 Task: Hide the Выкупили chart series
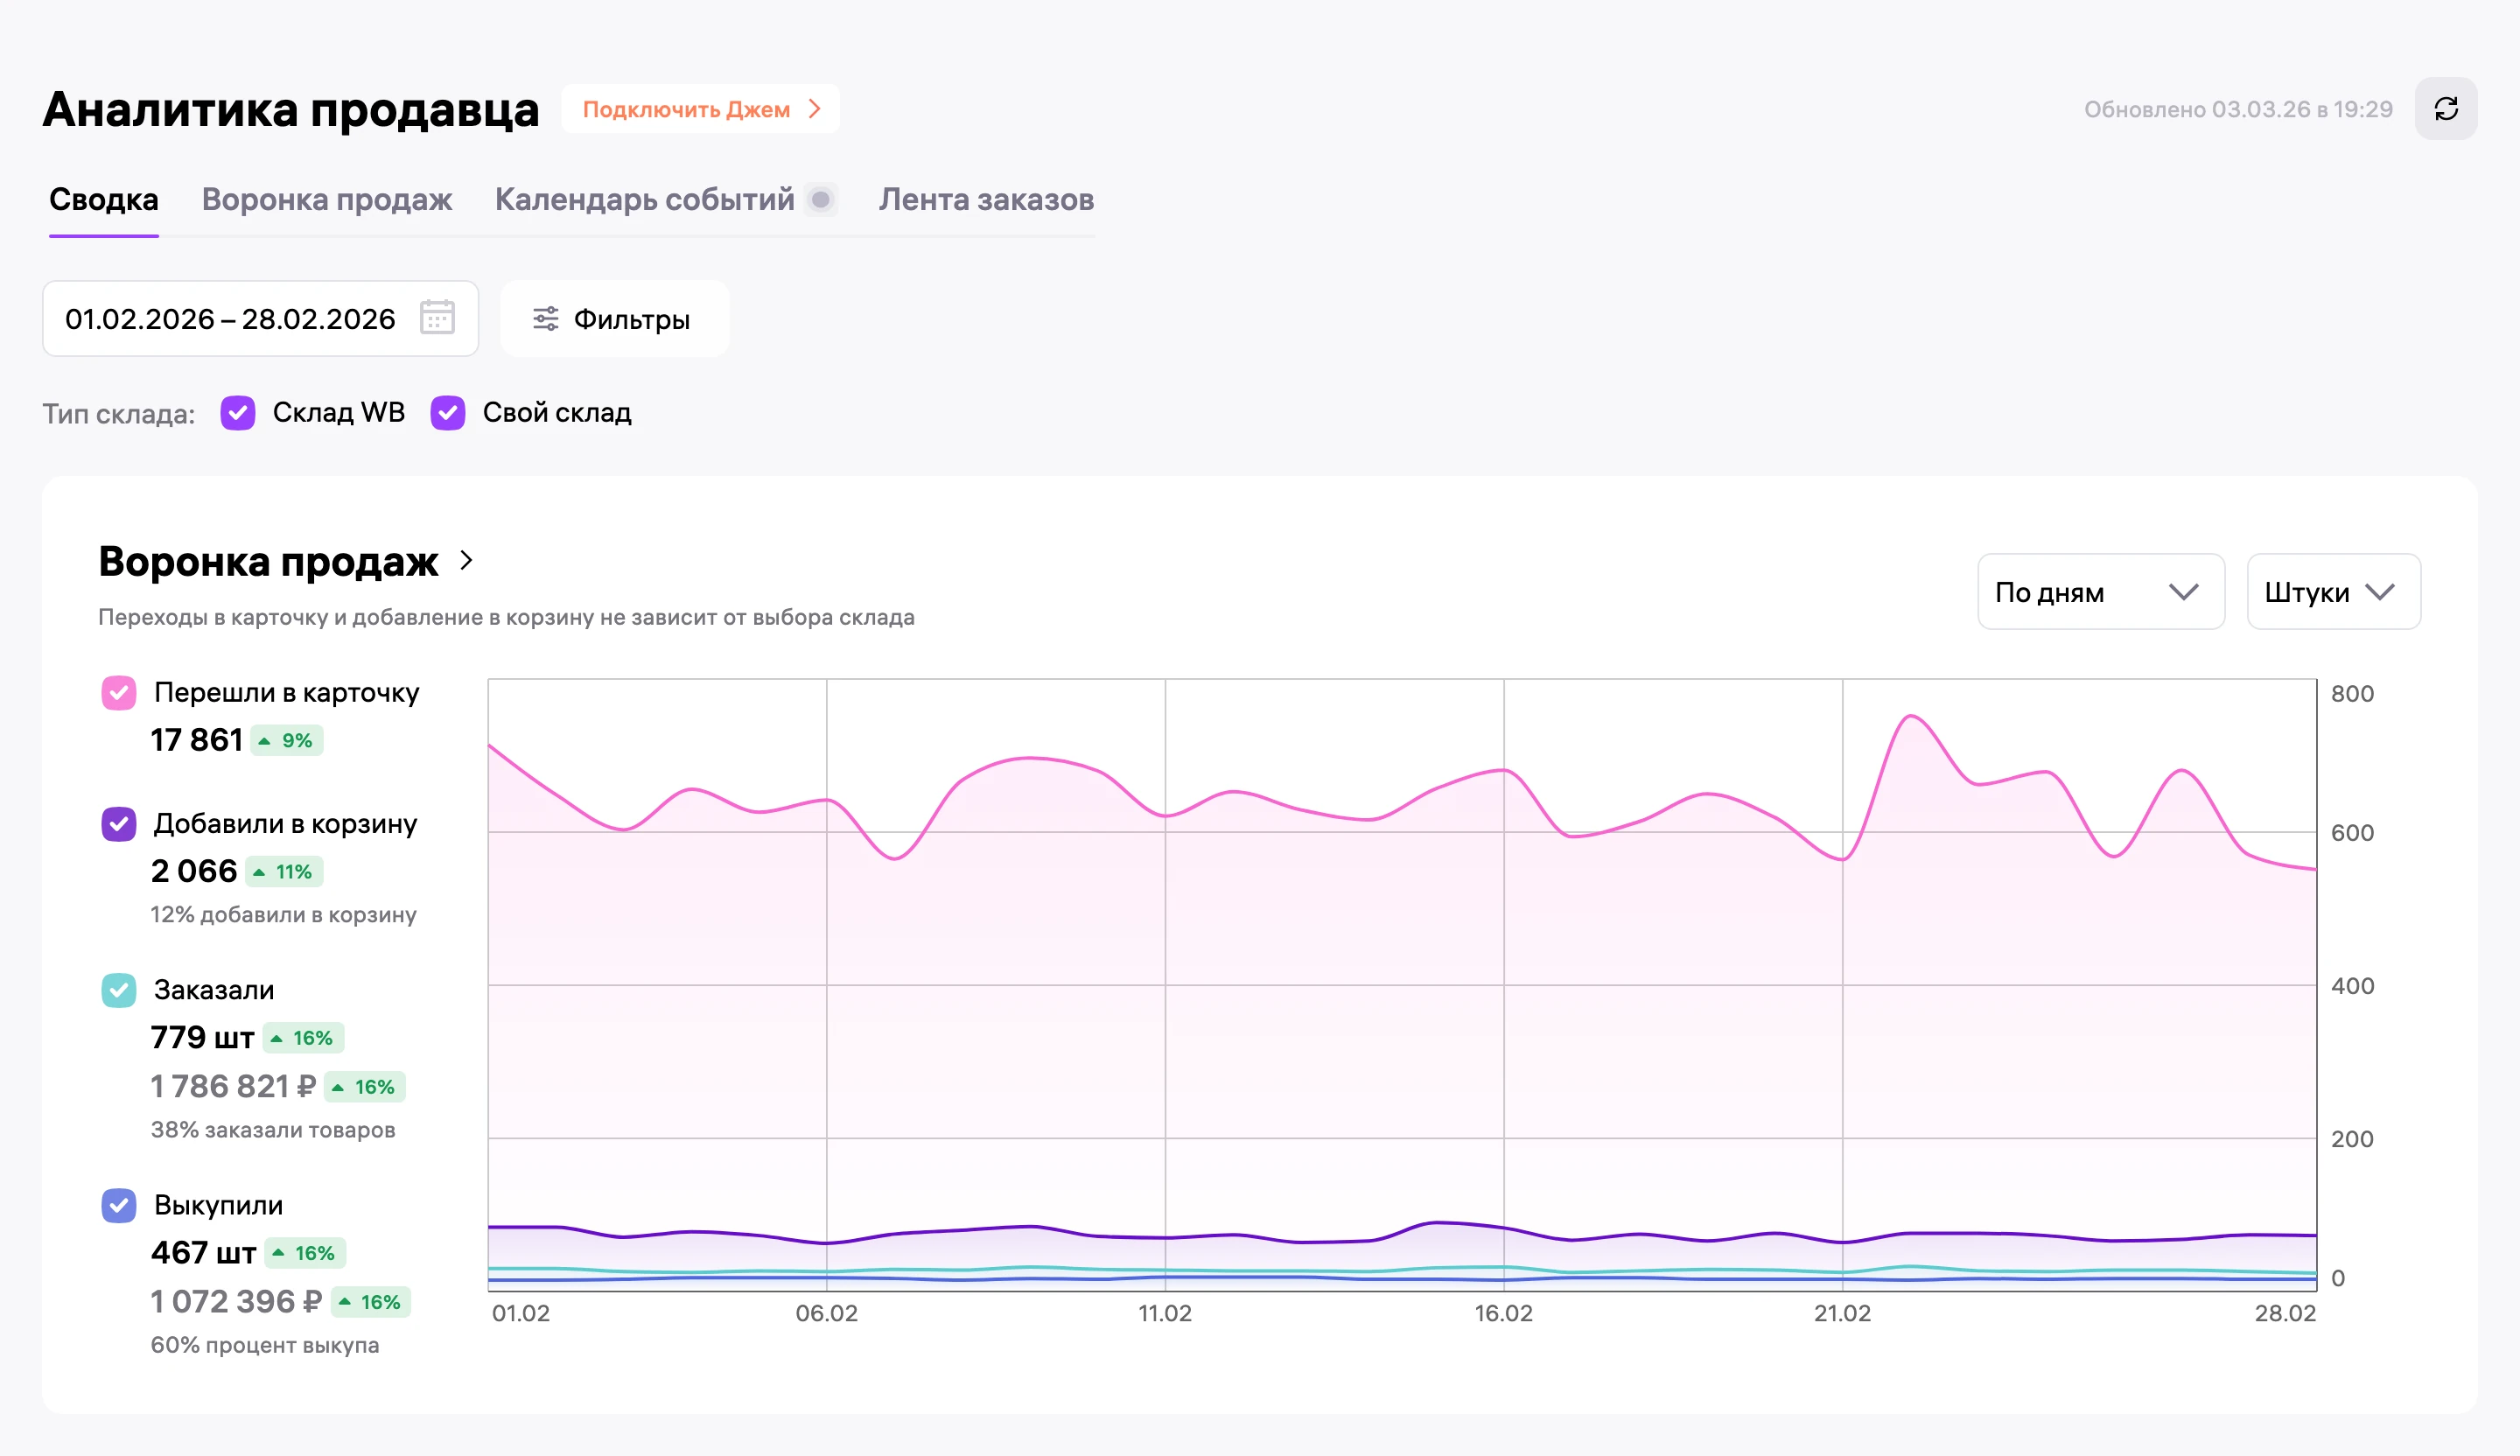coord(119,1205)
